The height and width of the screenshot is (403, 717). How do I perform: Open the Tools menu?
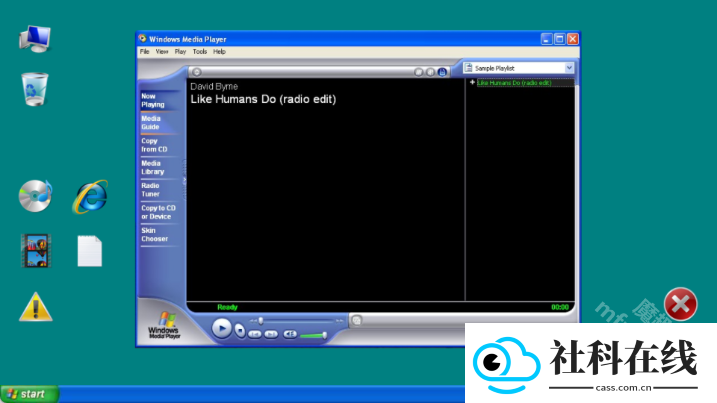click(200, 52)
